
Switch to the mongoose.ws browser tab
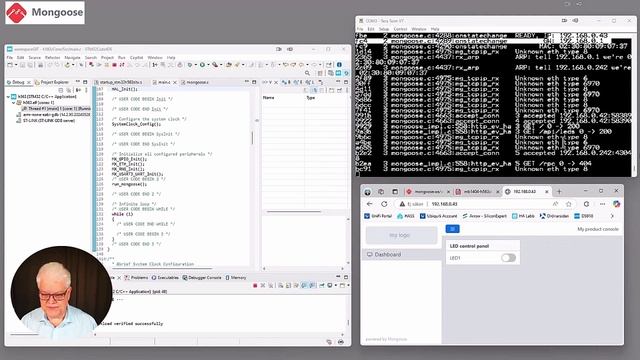[x=427, y=191]
